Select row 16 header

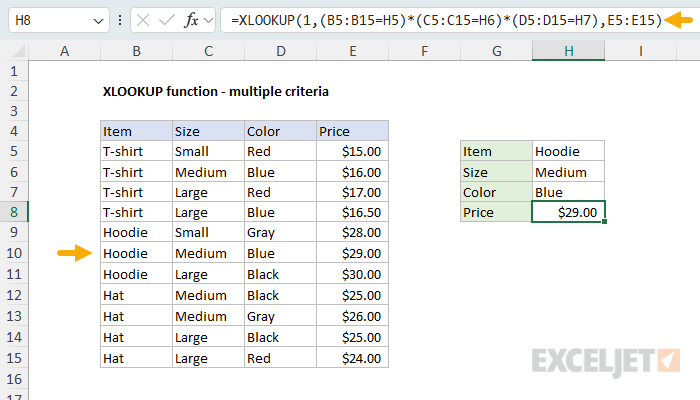(14, 379)
